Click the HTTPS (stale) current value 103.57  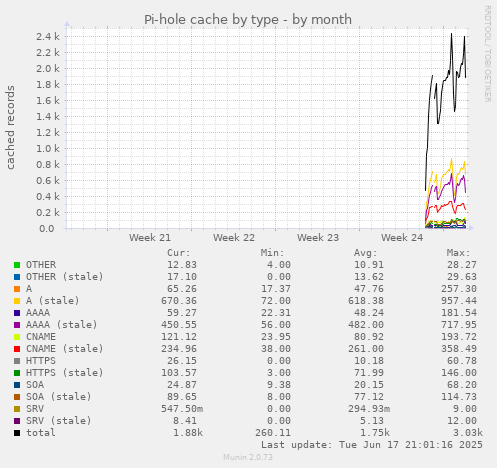coord(179,373)
